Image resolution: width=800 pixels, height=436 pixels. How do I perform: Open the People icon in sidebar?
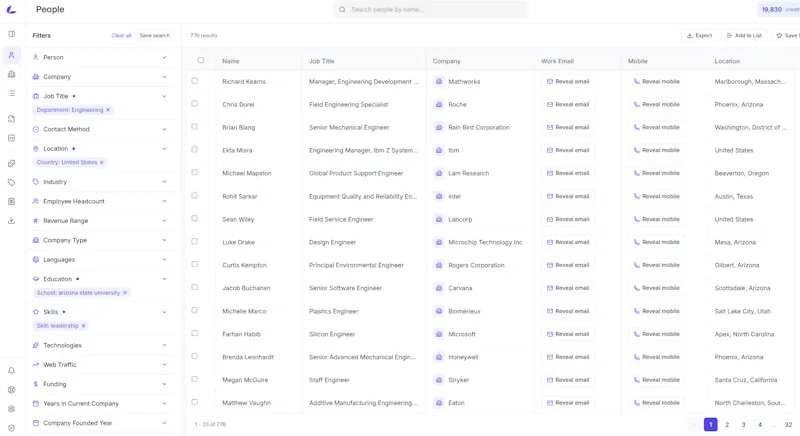click(x=11, y=55)
